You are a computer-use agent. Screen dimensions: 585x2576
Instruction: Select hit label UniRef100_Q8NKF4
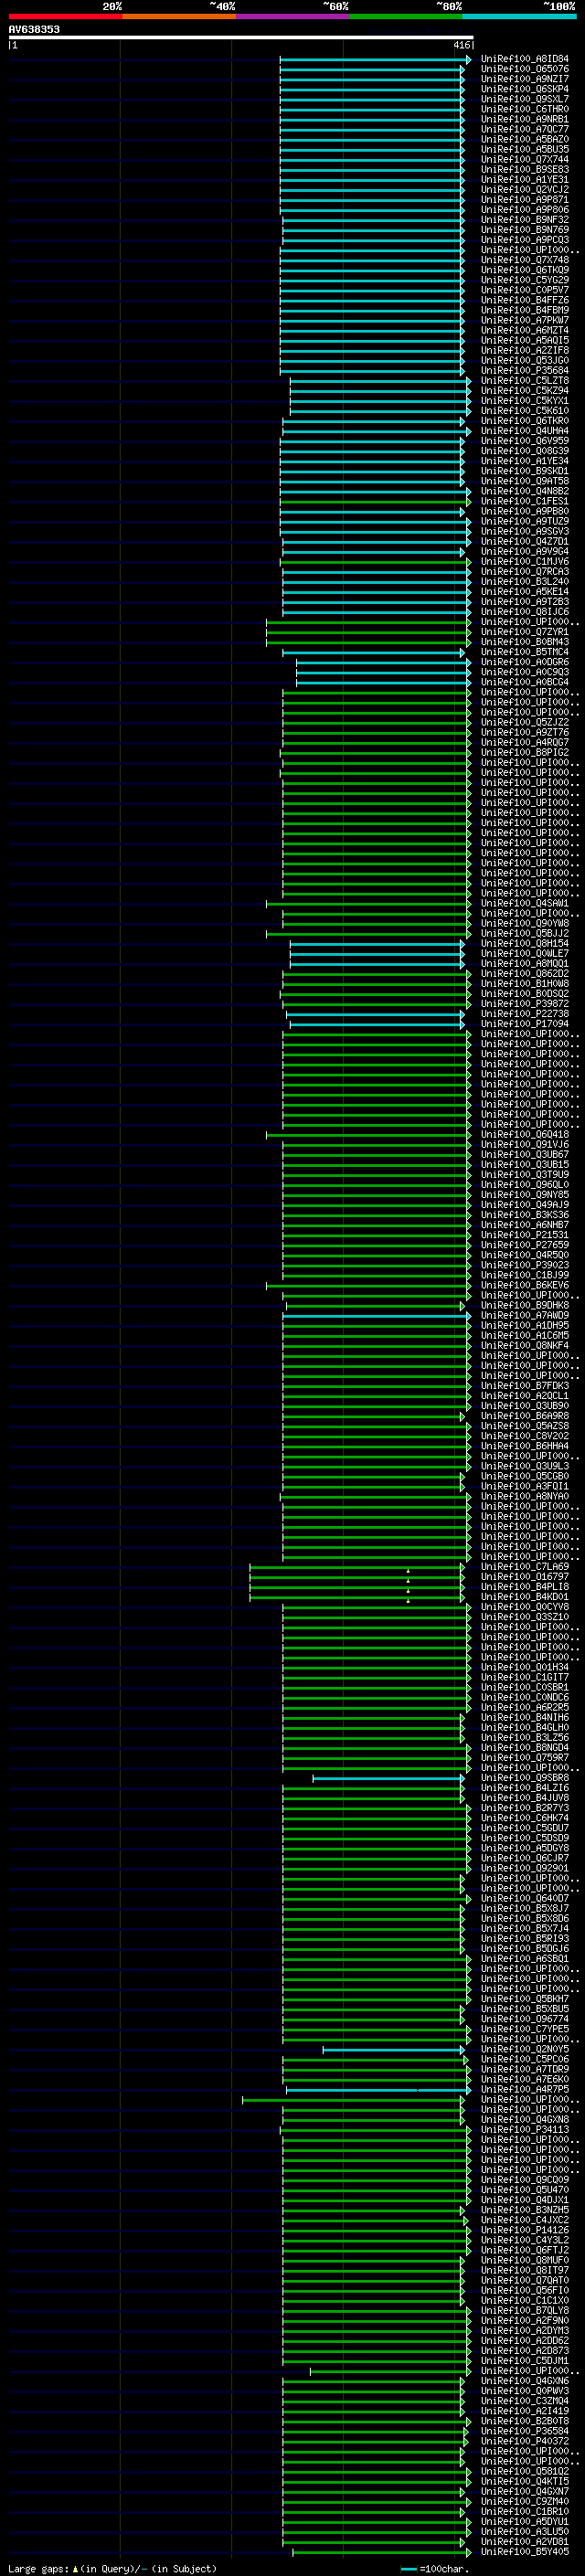(525, 1346)
